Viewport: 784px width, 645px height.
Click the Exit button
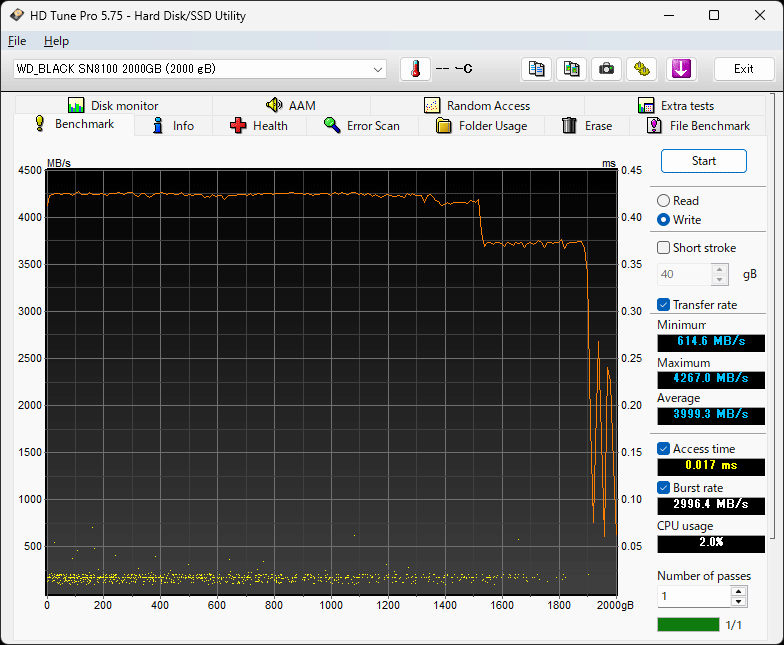click(x=743, y=69)
